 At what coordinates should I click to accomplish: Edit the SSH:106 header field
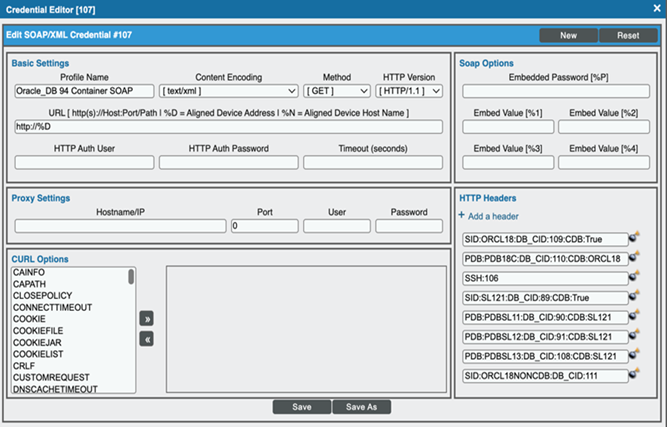pos(545,279)
